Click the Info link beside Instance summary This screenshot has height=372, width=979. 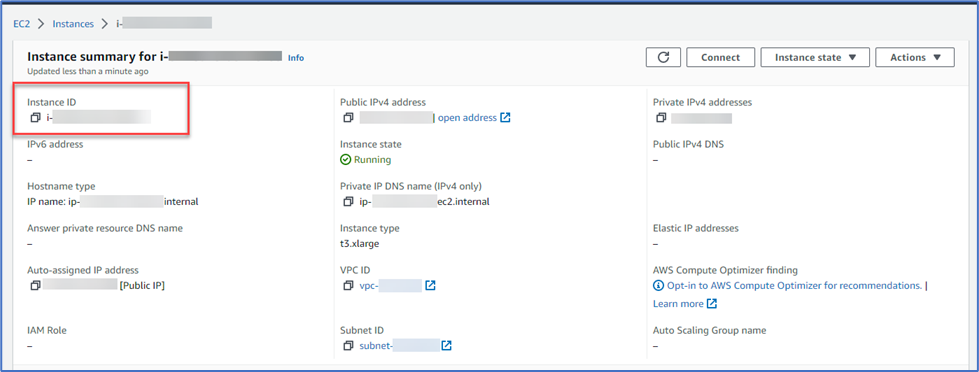[x=296, y=57]
